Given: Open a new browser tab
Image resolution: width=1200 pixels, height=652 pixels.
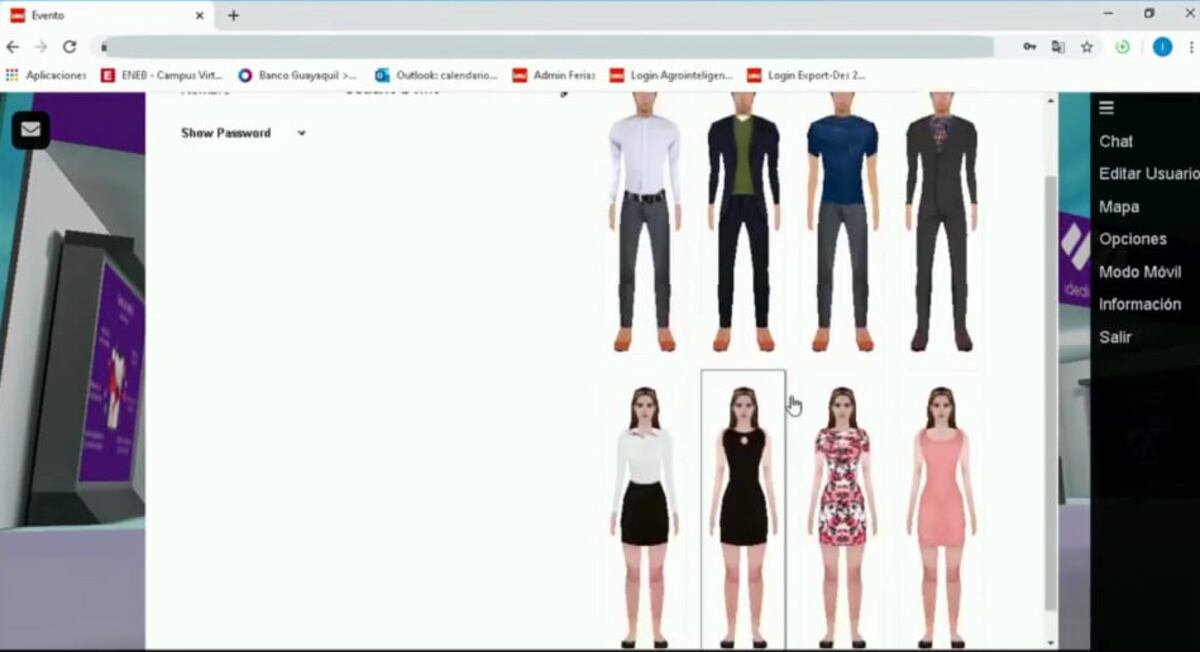Looking at the screenshot, I should click(233, 15).
